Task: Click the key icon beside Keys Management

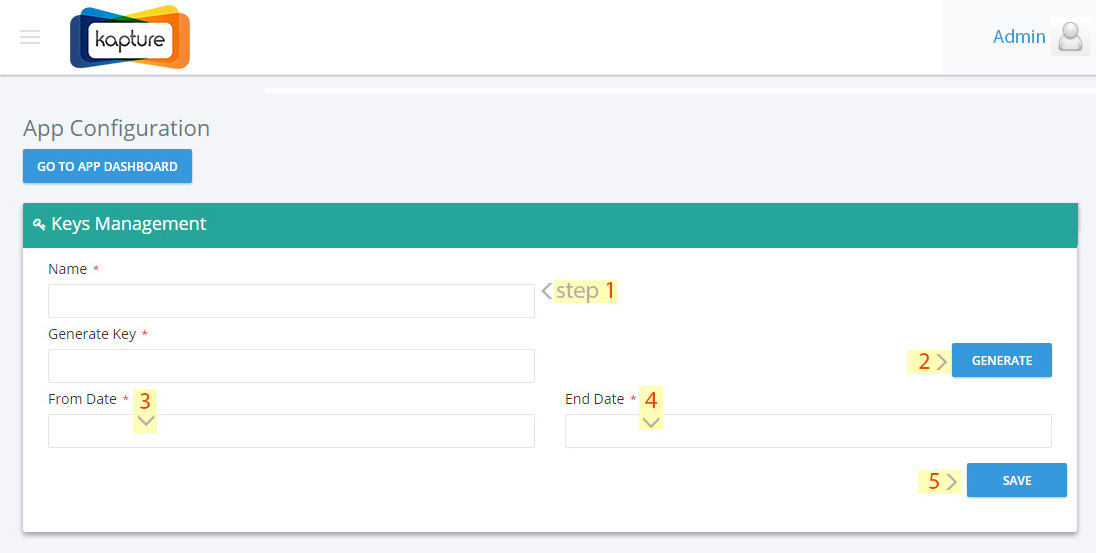Action: point(39,224)
